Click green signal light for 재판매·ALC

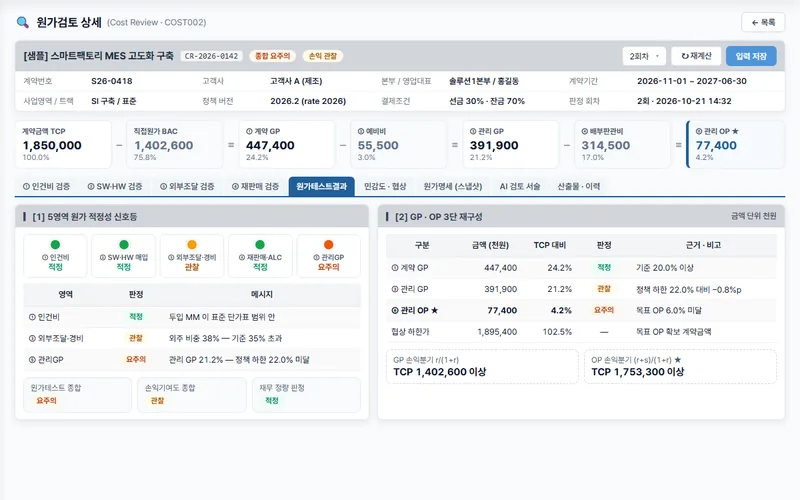click(x=260, y=245)
